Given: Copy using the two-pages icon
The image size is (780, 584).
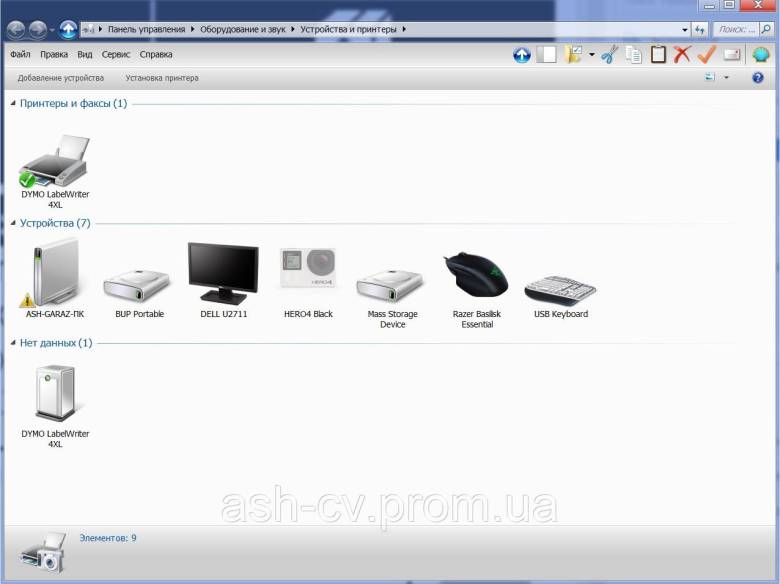Looking at the screenshot, I should point(633,54).
